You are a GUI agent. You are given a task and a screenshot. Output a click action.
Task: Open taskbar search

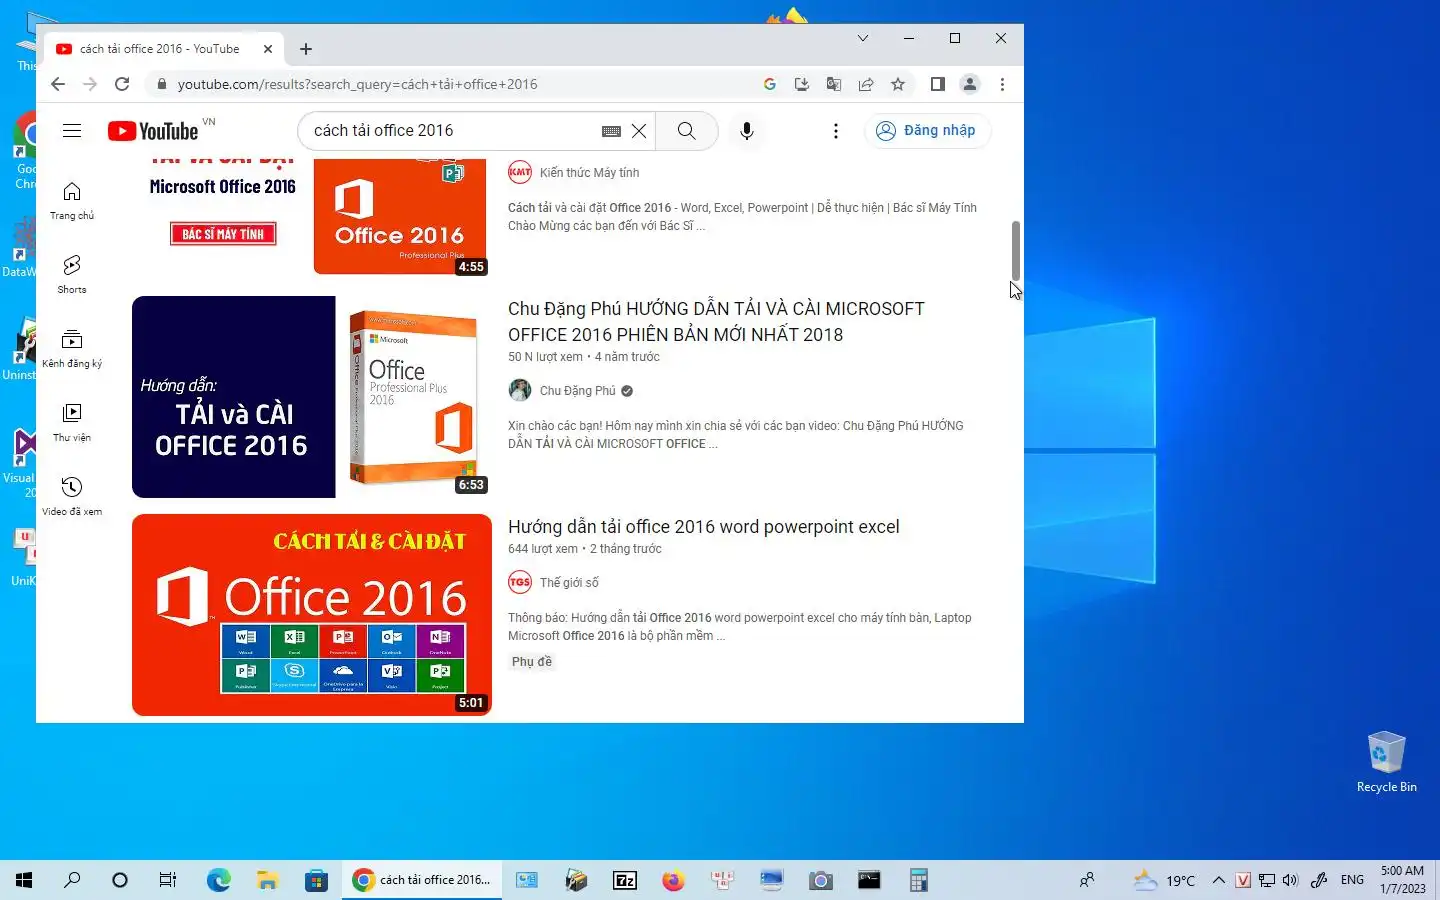coord(72,880)
